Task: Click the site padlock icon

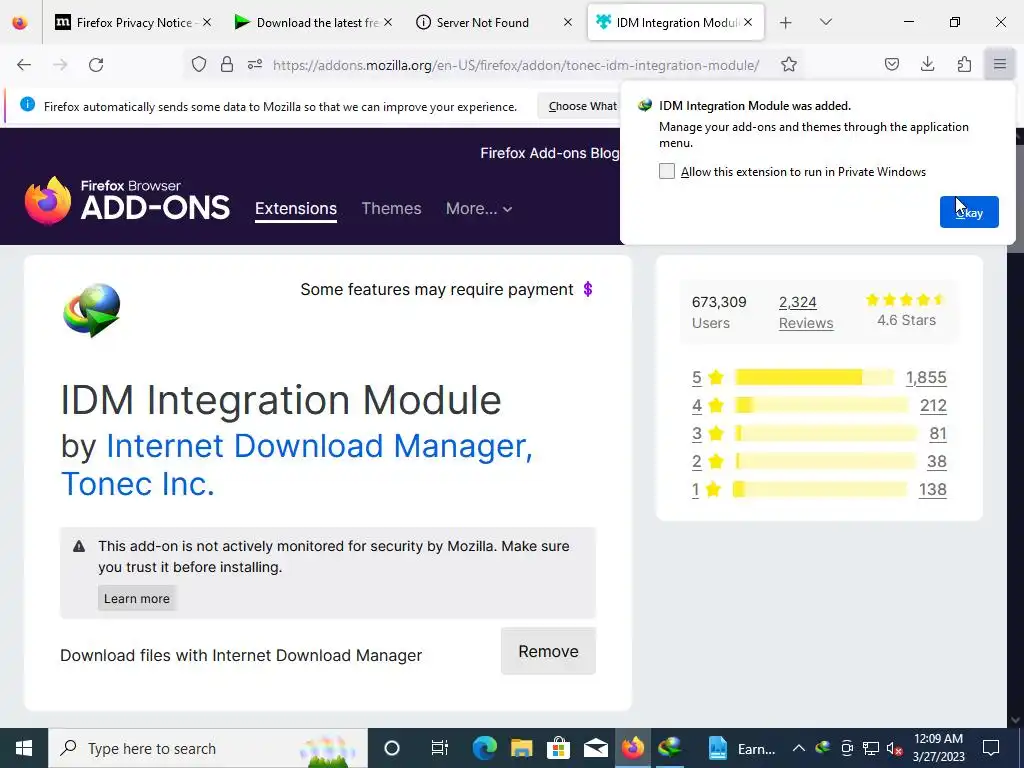Action: pyautogui.click(x=227, y=64)
